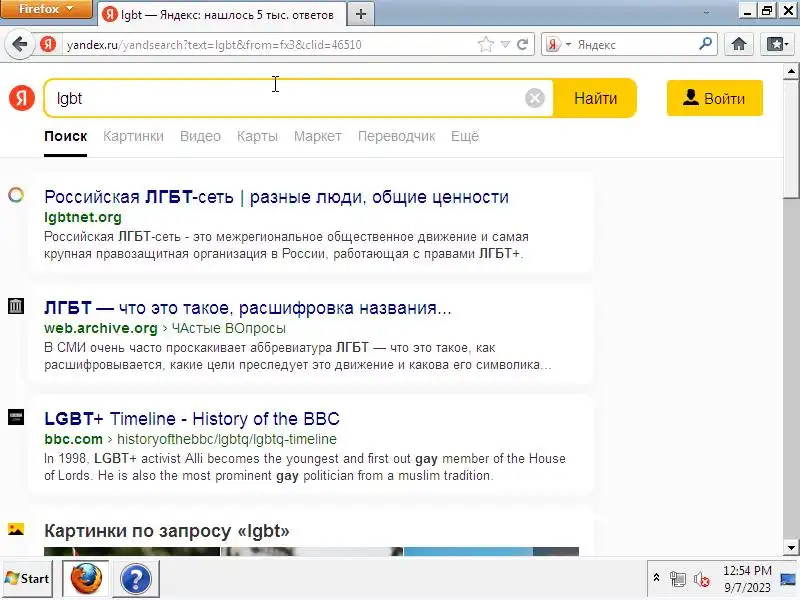
Task: Switch to the Переводчик tab
Action: coord(396,136)
